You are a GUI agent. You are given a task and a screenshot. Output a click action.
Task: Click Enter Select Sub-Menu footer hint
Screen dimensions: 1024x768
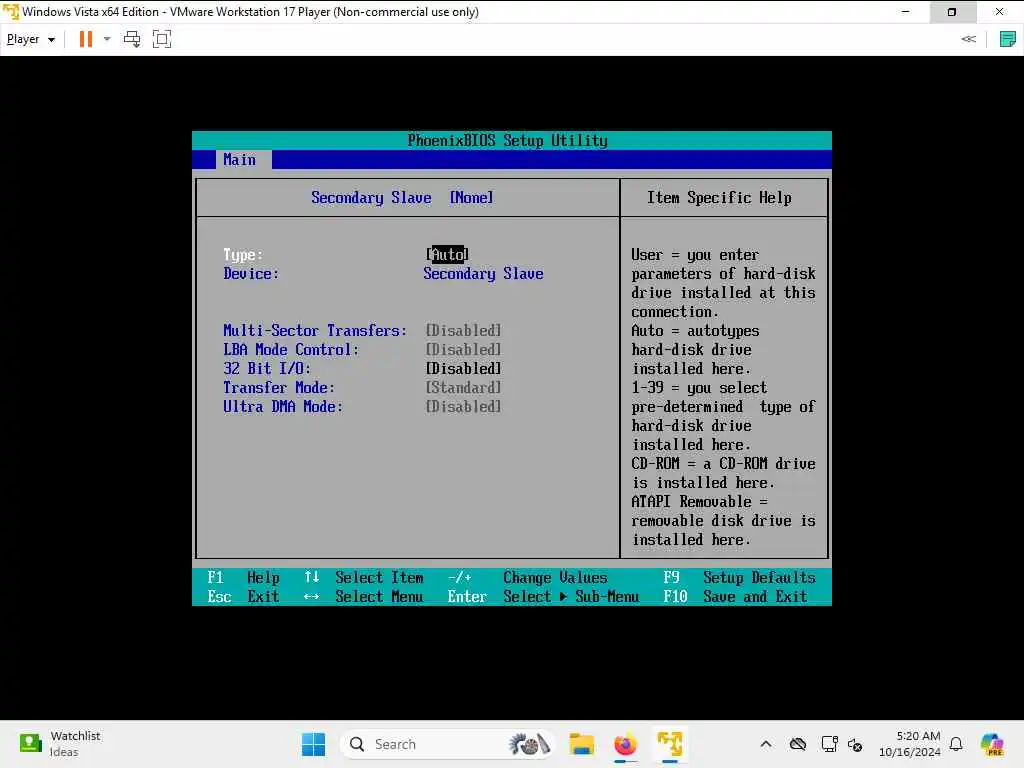pos(543,596)
